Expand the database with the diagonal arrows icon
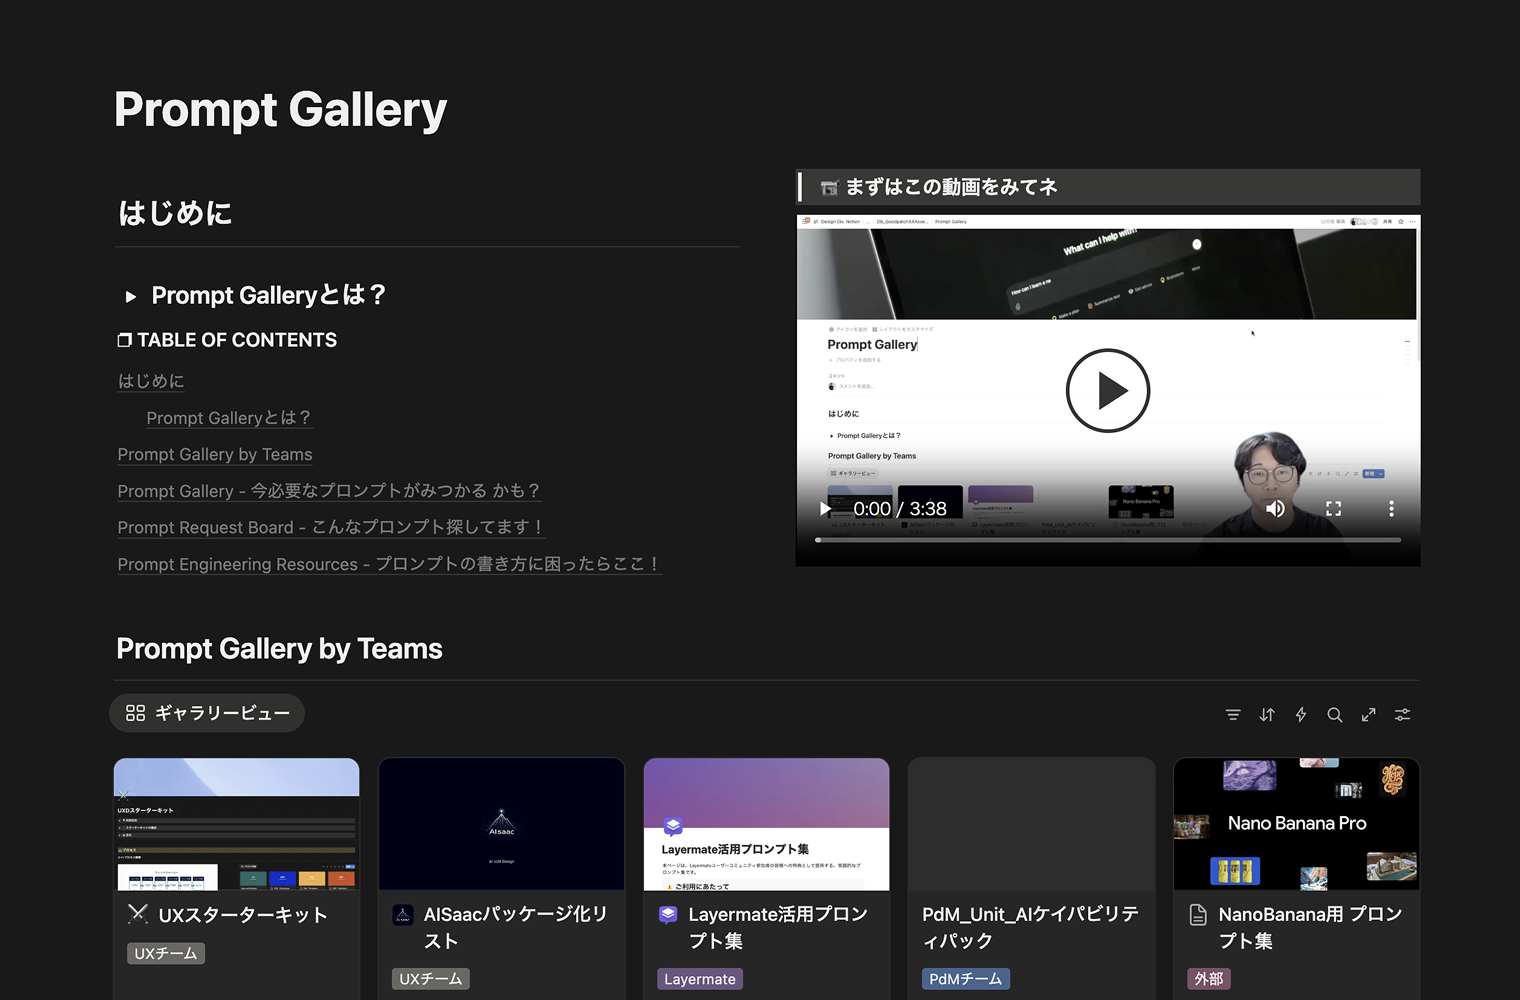Image resolution: width=1520 pixels, height=1000 pixels. click(x=1369, y=714)
